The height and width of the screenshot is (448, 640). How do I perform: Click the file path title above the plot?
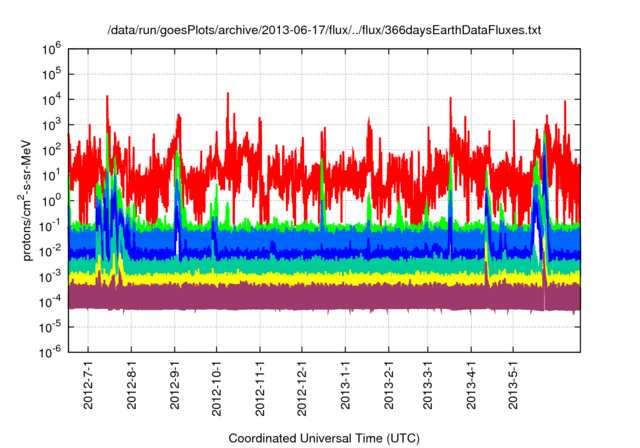(x=324, y=30)
